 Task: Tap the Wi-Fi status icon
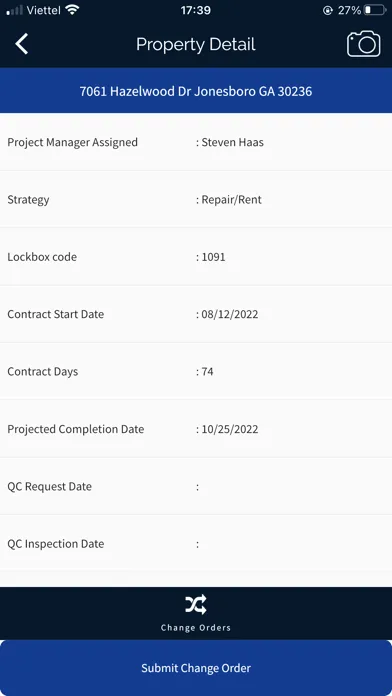pos(72,10)
